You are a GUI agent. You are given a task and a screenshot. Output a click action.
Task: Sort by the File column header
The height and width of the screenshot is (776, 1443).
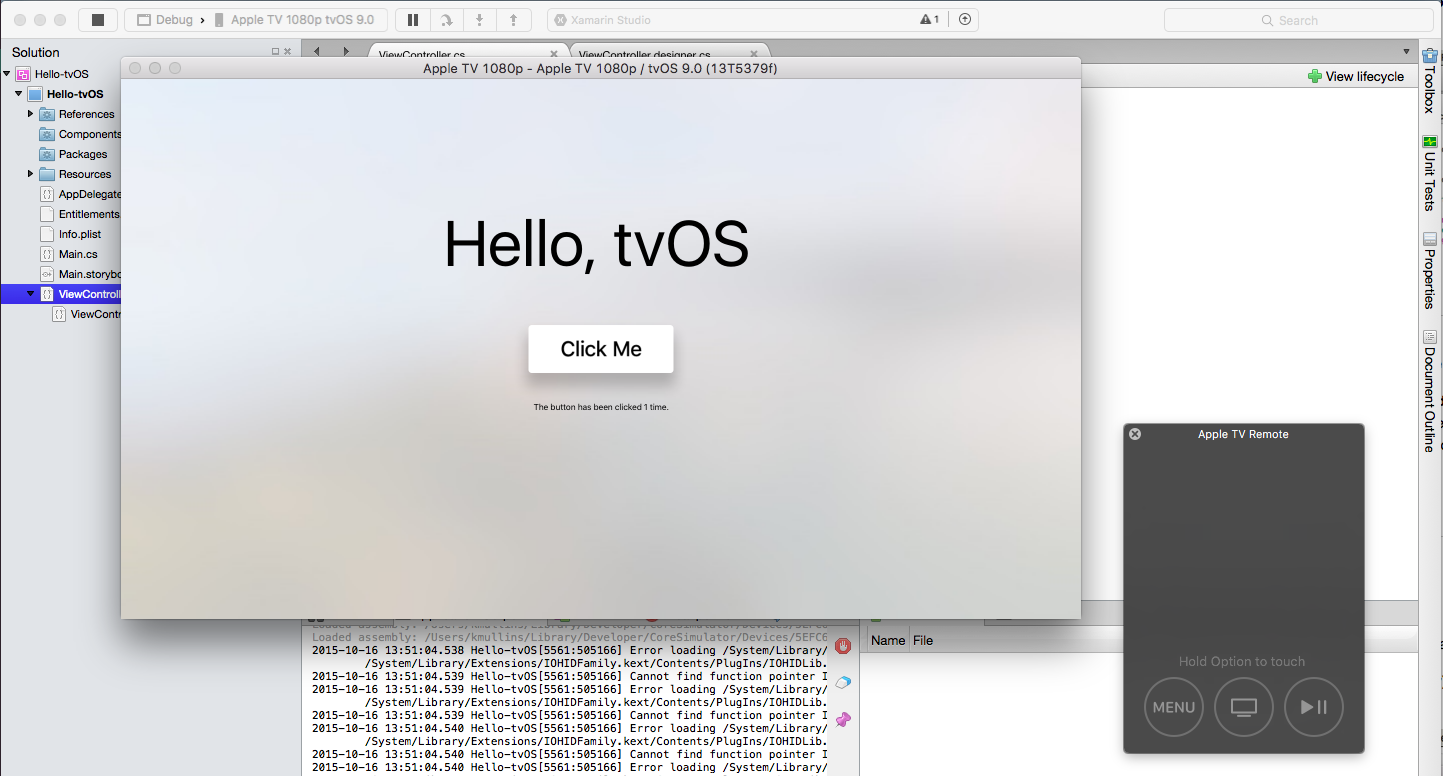[x=923, y=640]
